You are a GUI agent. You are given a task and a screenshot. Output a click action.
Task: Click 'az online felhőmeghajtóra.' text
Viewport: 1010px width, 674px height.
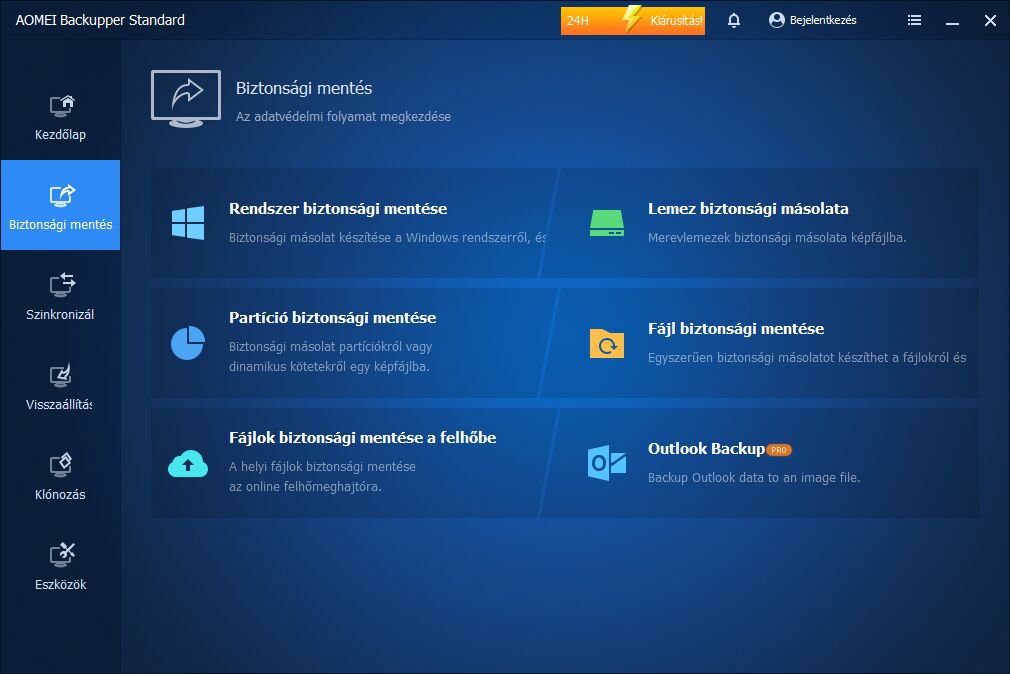point(305,486)
